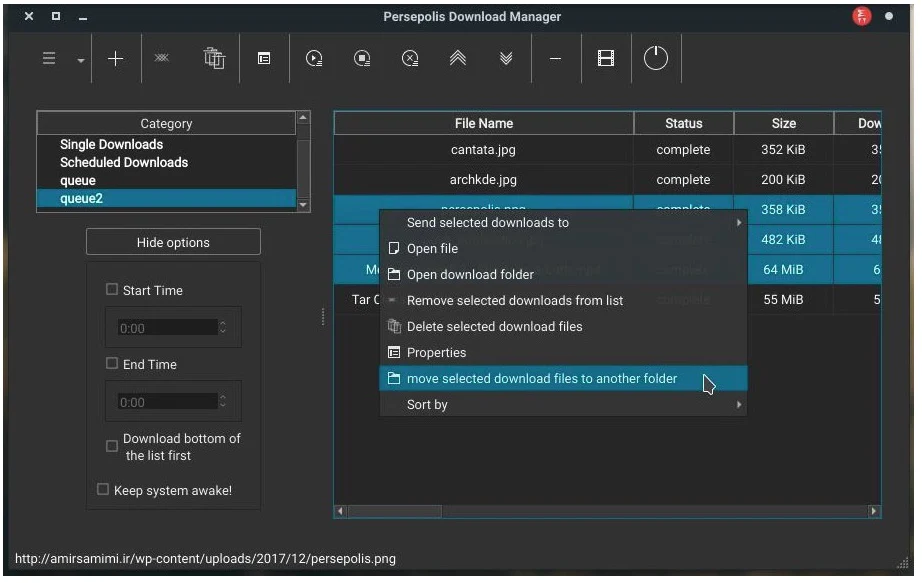The width and height of the screenshot is (922, 583).
Task: Select the queue2 category
Action: 166,198
